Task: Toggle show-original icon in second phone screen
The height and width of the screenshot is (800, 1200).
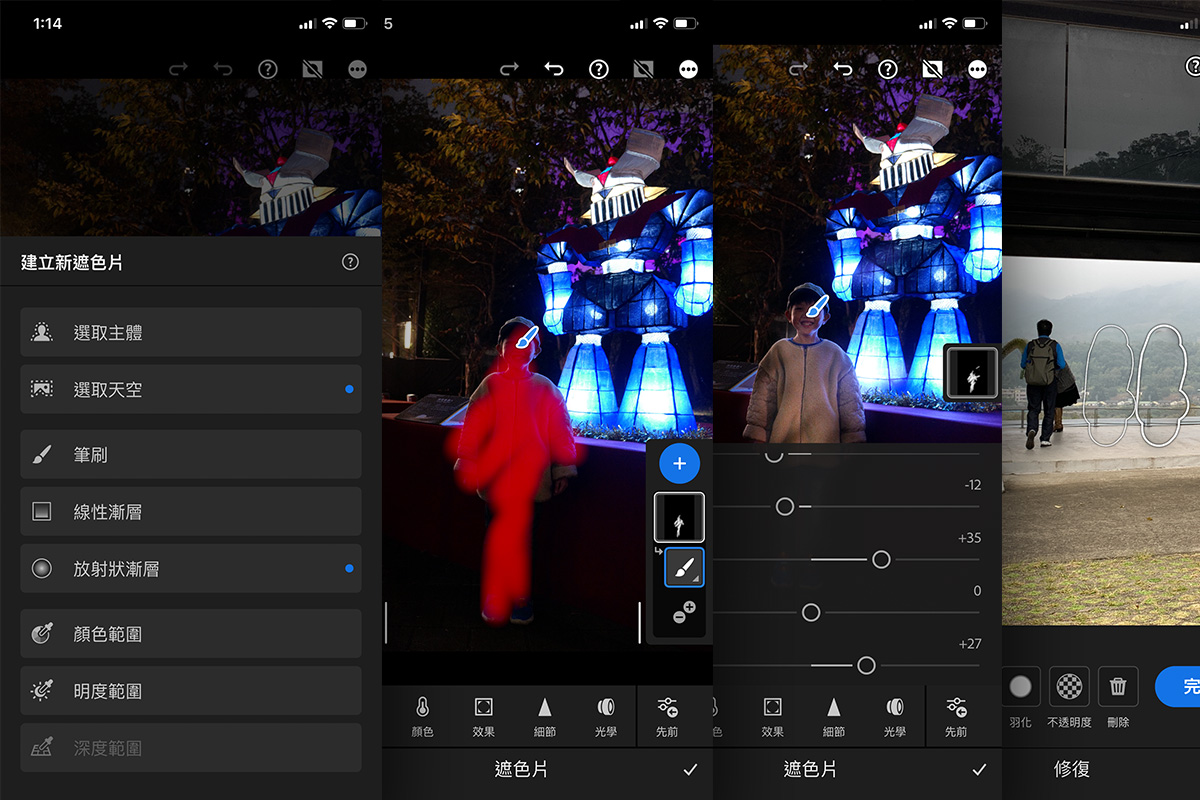Action: click(643, 69)
